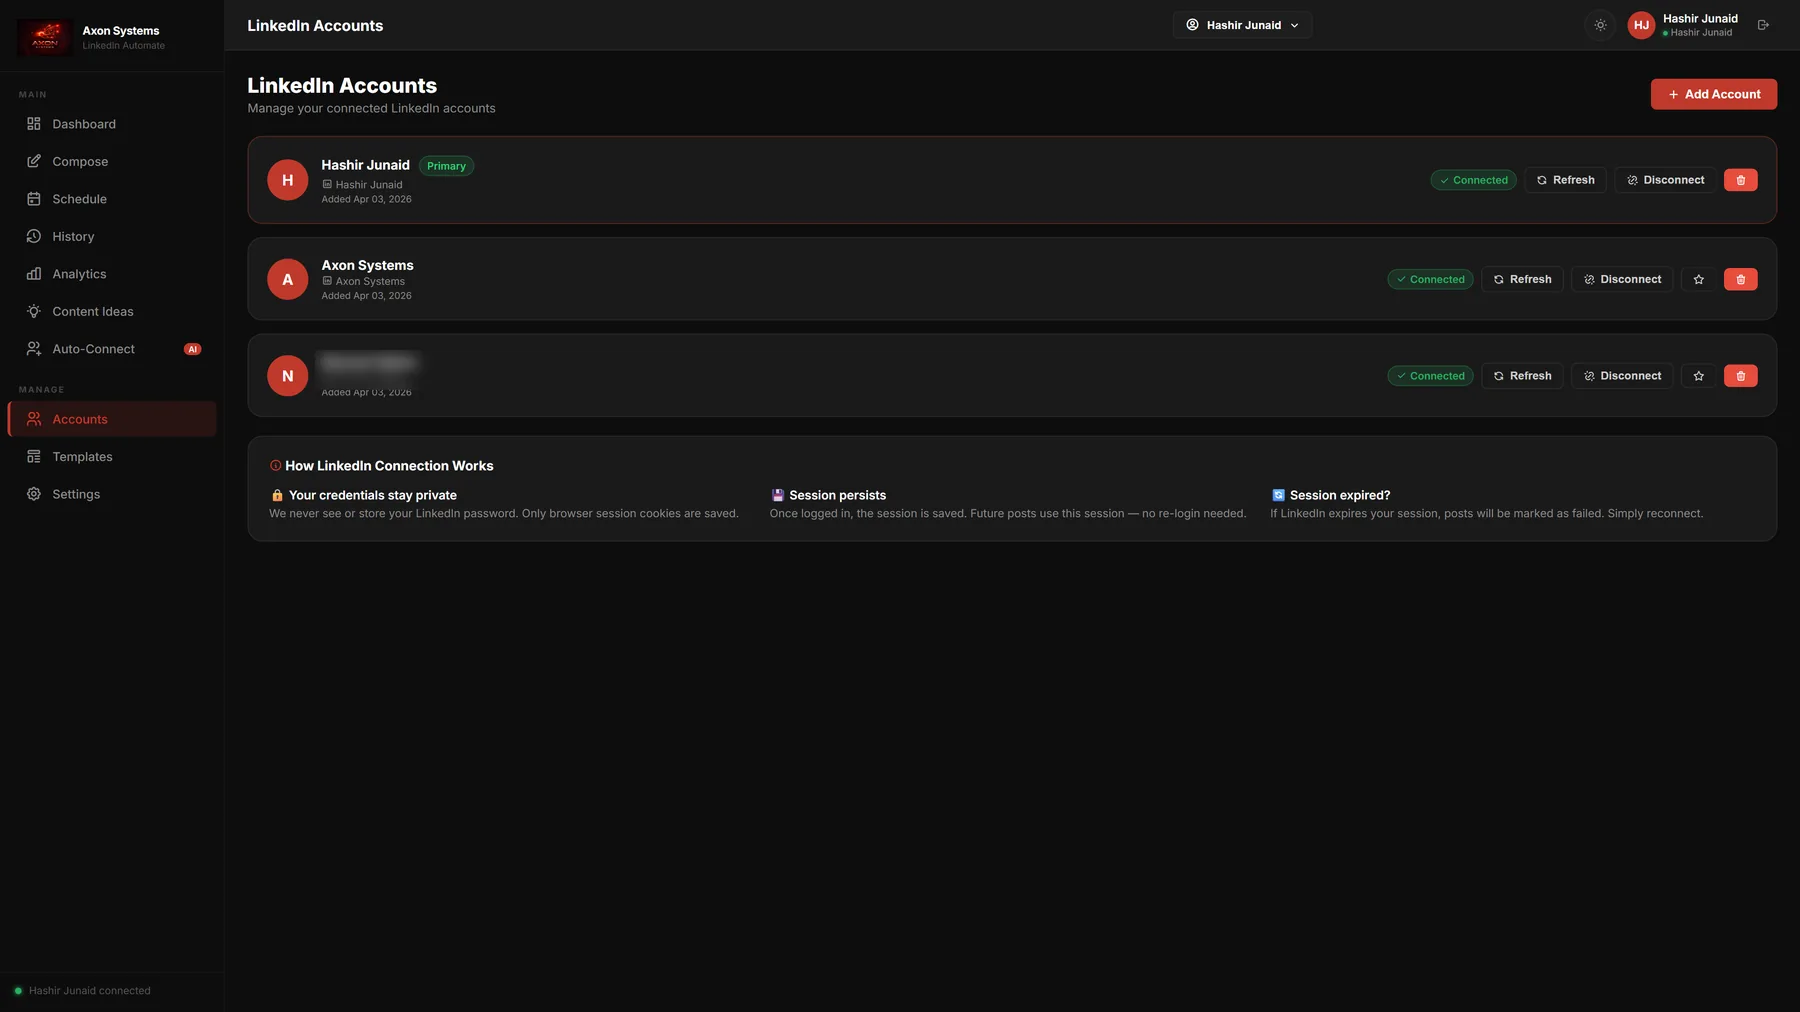Click the 'Hashir Junaid connected' status text
The height and width of the screenshot is (1012, 1800).
[90, 991]
